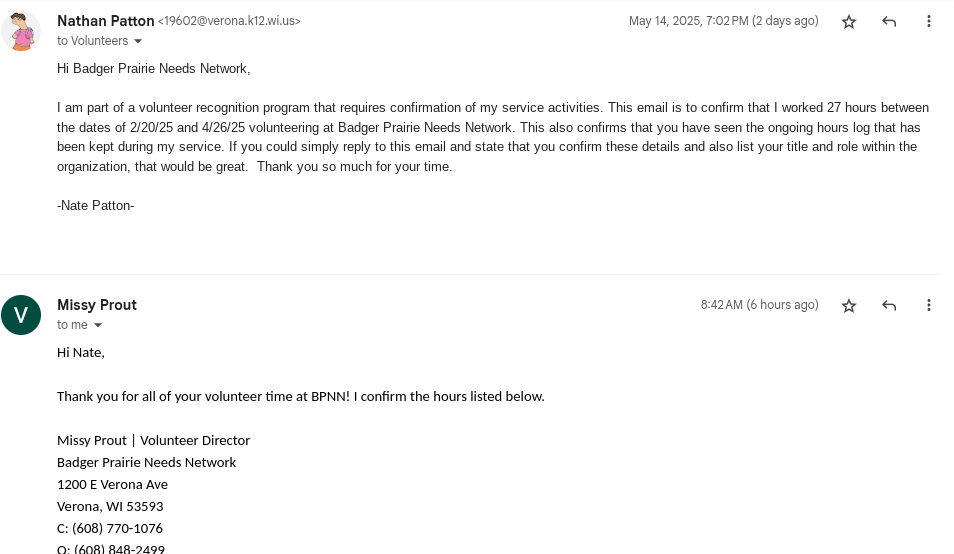The width and height of the screenshot is (954, 554).
Task: Expand the "to me" recipient details
Action: pyautogui.click(x=98, y=326)
